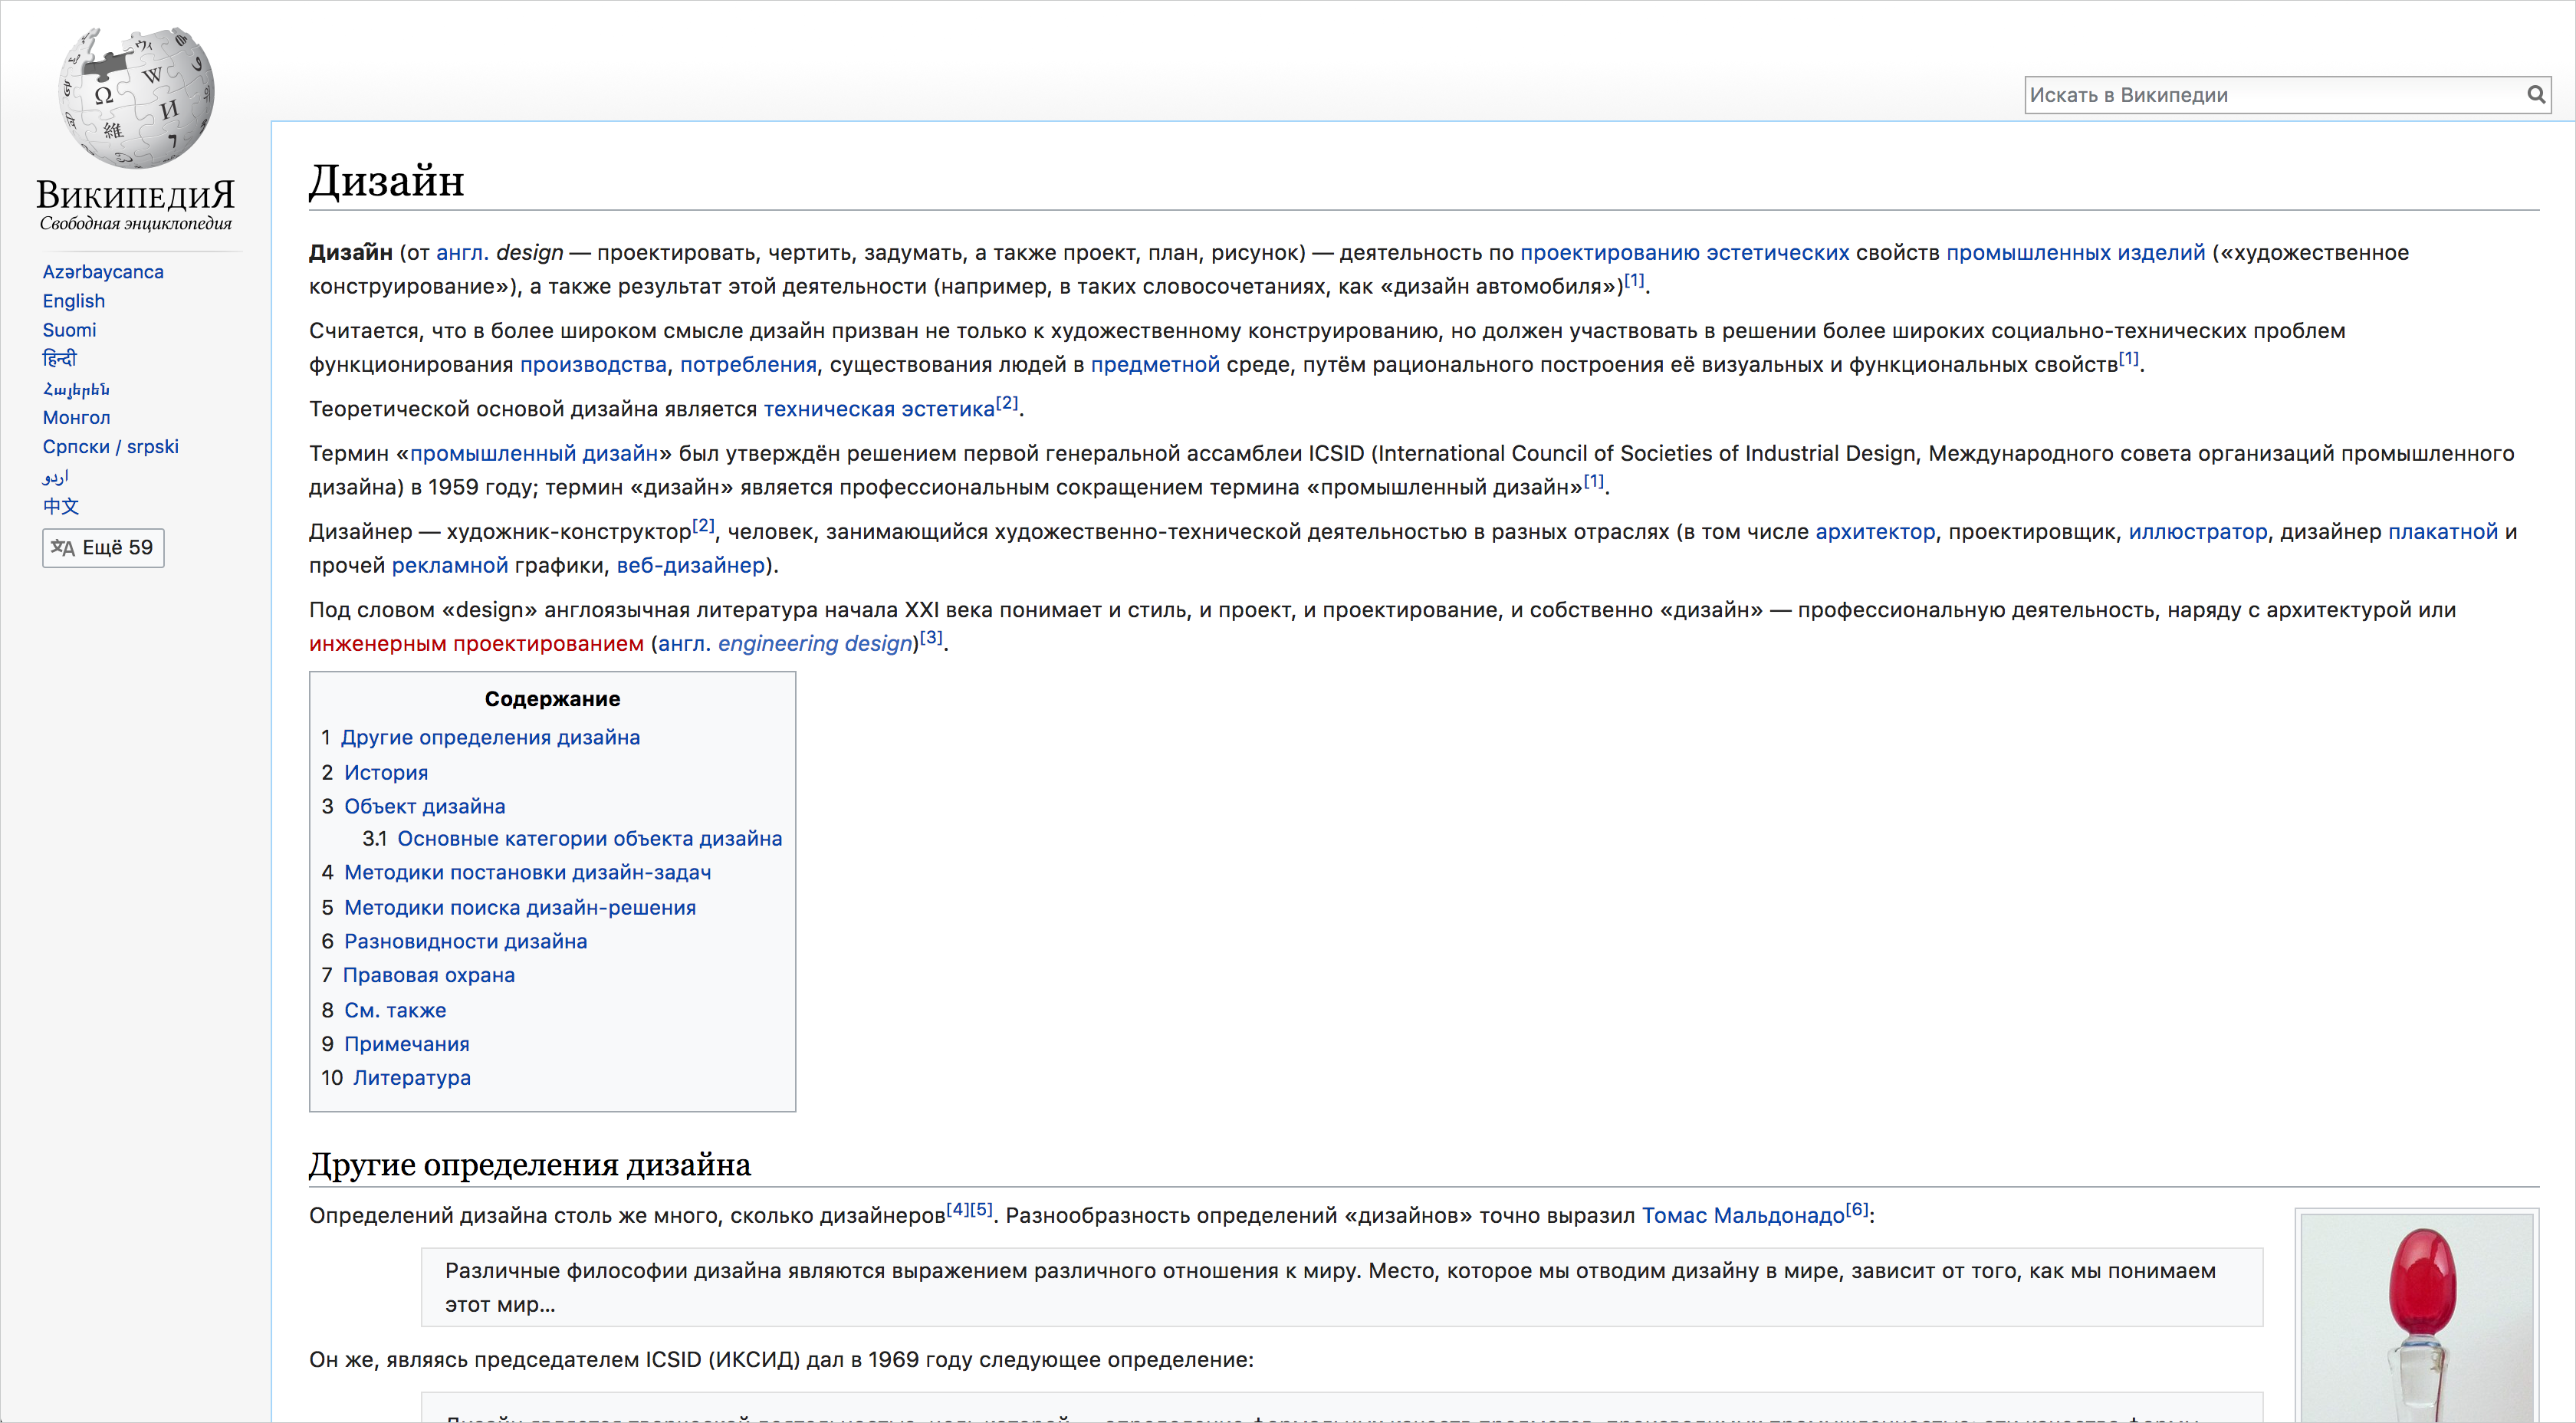
Task: Open the 'потребления' link
Action: (x=748, y=365)
